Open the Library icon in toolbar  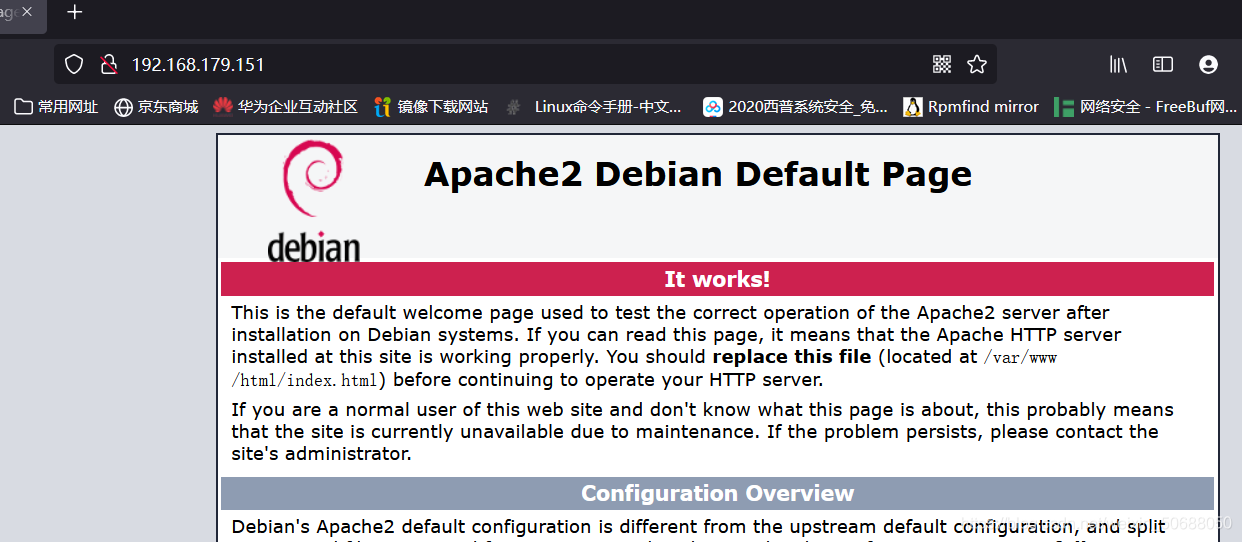pos(1118,65)
